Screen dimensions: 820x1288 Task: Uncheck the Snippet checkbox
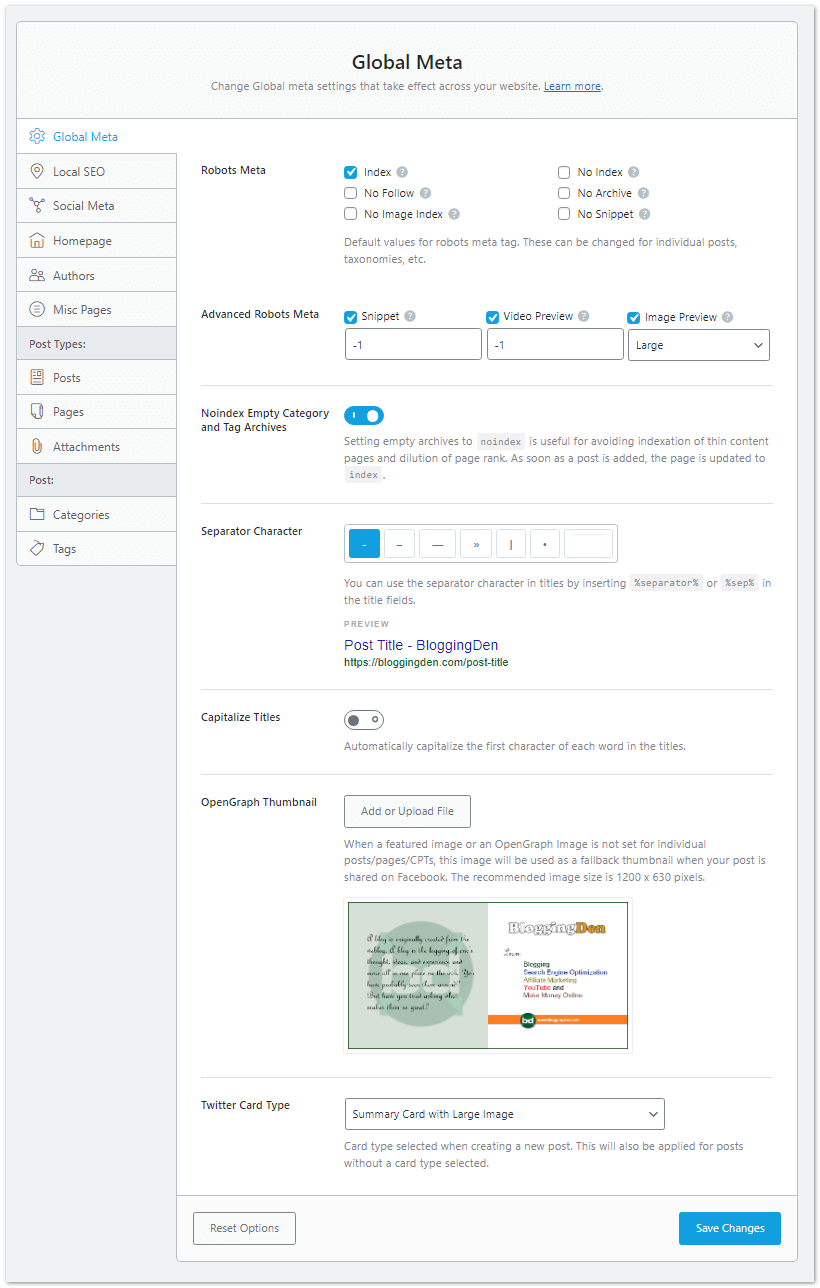click(x=351, y=317)
